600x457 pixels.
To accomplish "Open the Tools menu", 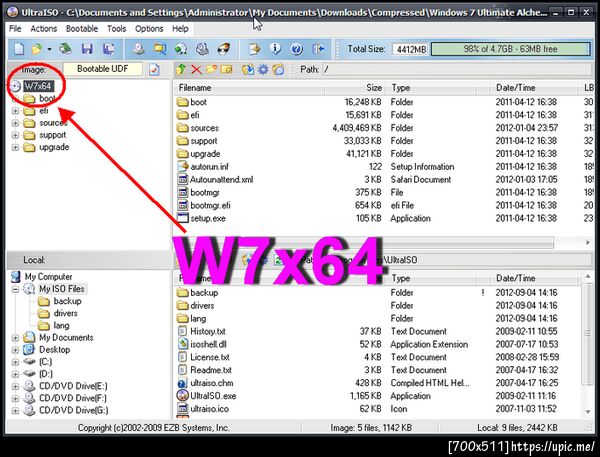I will click(x=116, y=29).
